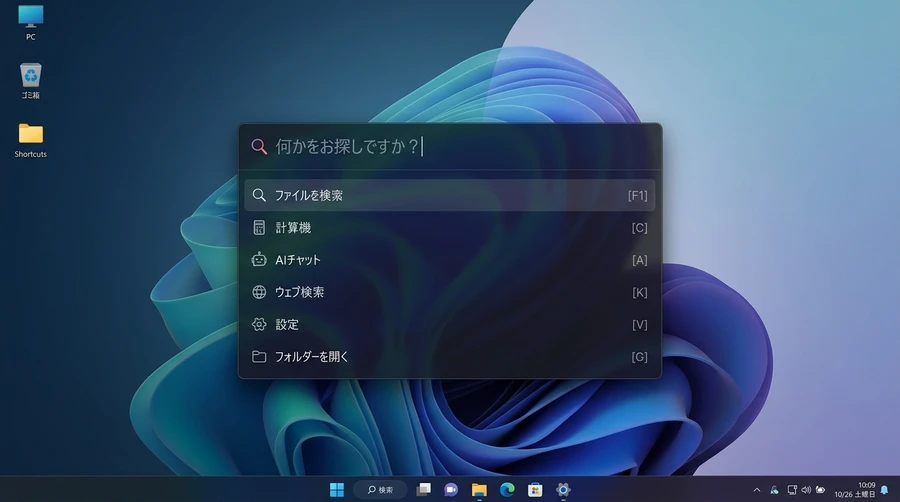Click the taskbar 検索 search box

(380, 489)
